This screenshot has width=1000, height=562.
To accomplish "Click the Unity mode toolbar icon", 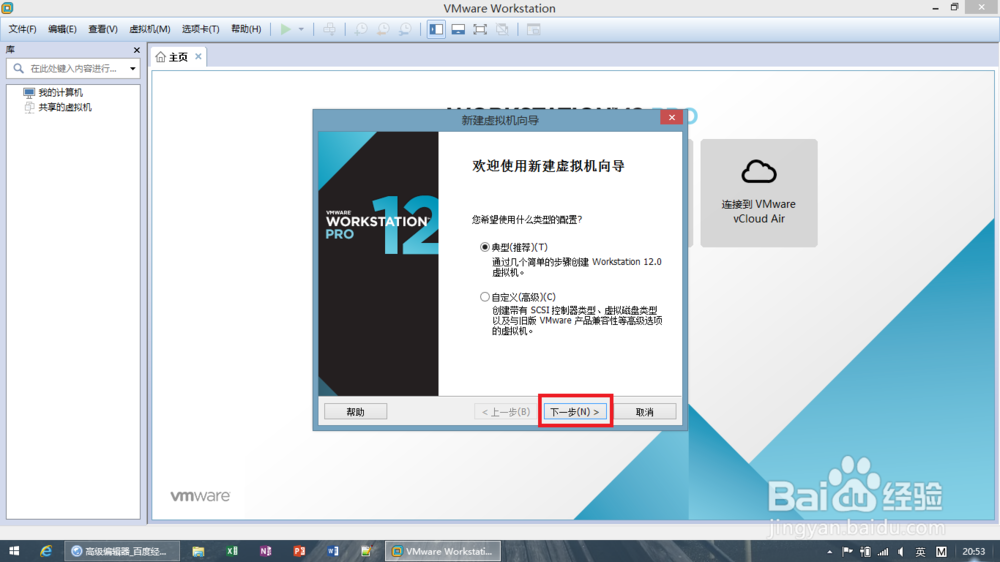I will (503, 29).
